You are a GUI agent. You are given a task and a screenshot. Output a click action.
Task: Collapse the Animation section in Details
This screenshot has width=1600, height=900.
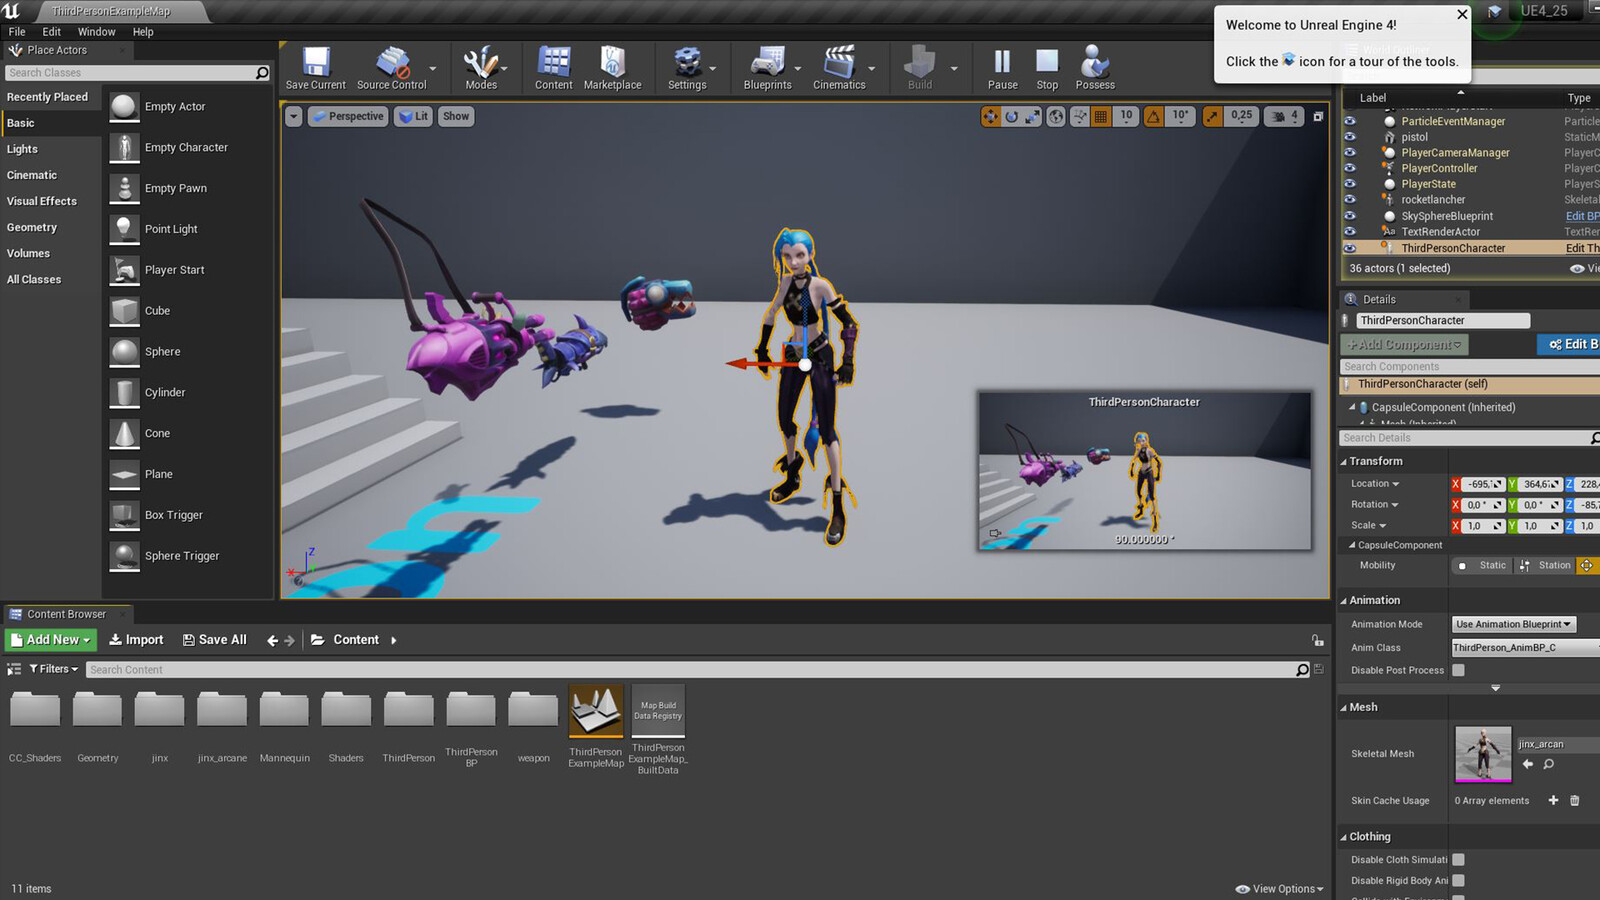(x=1344, y=600)
